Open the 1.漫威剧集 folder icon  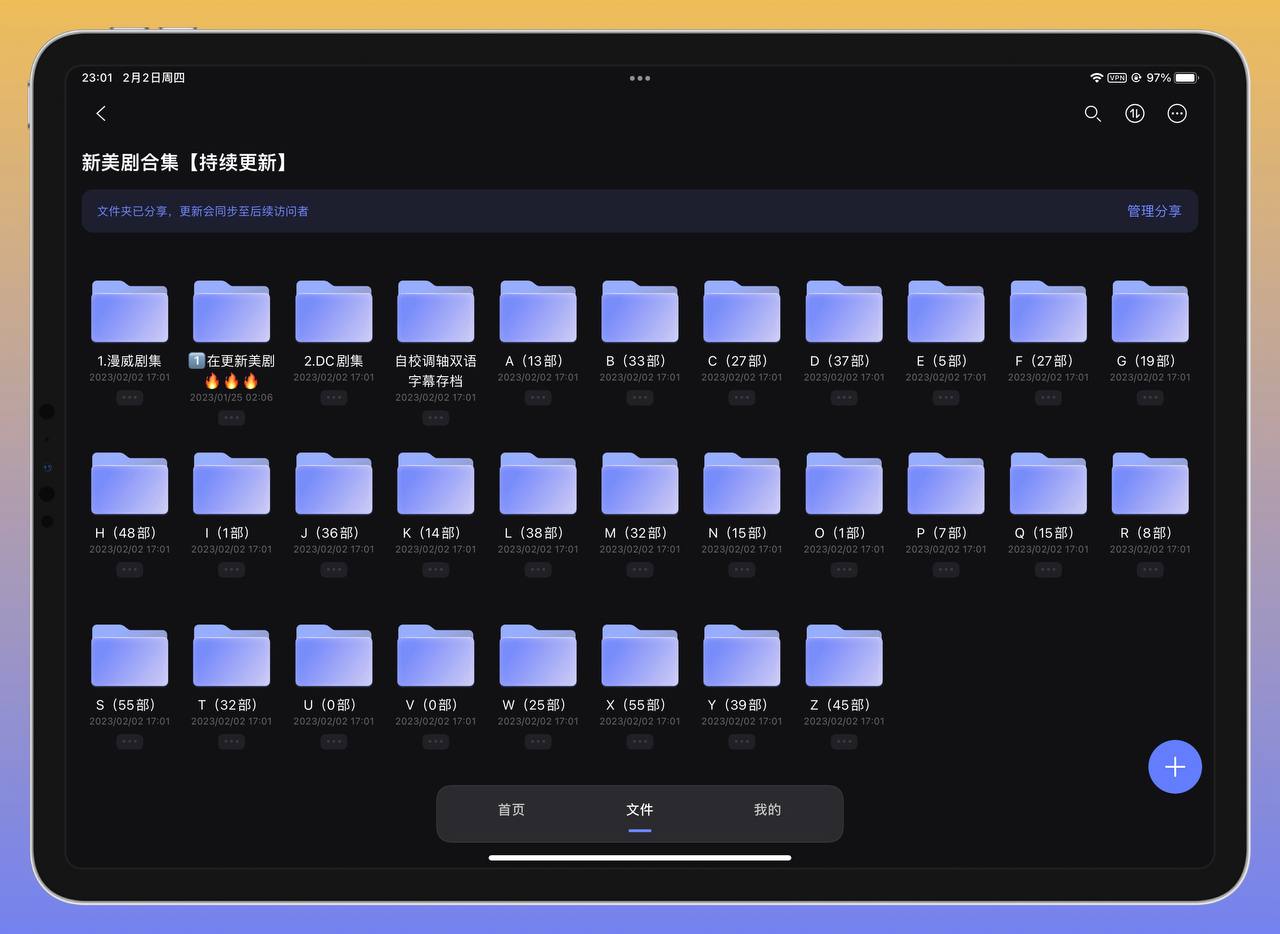[x=130, y=311]
